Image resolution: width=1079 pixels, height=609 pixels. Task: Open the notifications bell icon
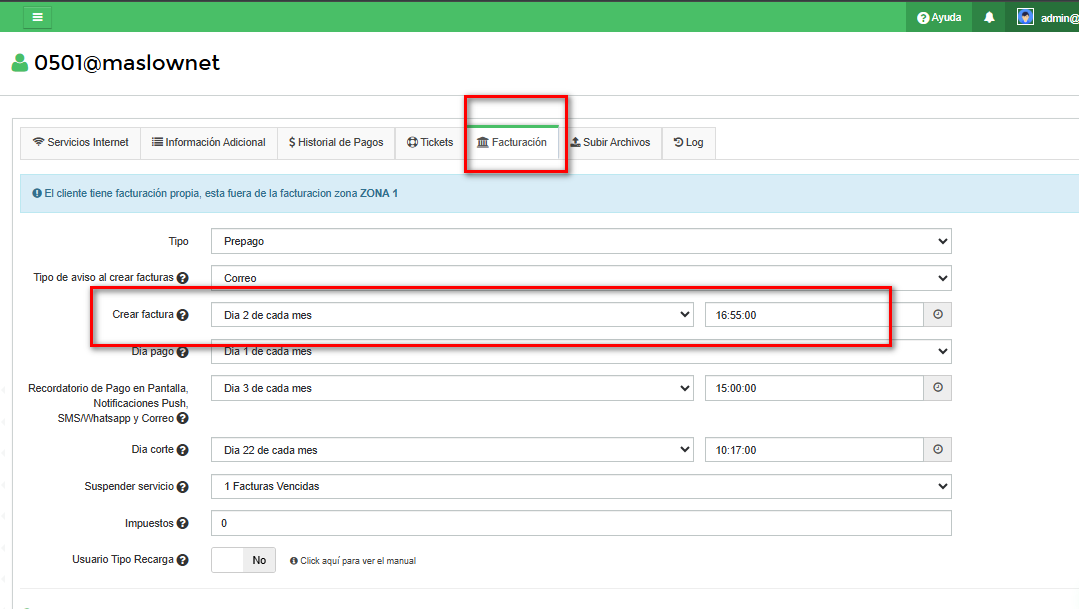tap(989, 17)
